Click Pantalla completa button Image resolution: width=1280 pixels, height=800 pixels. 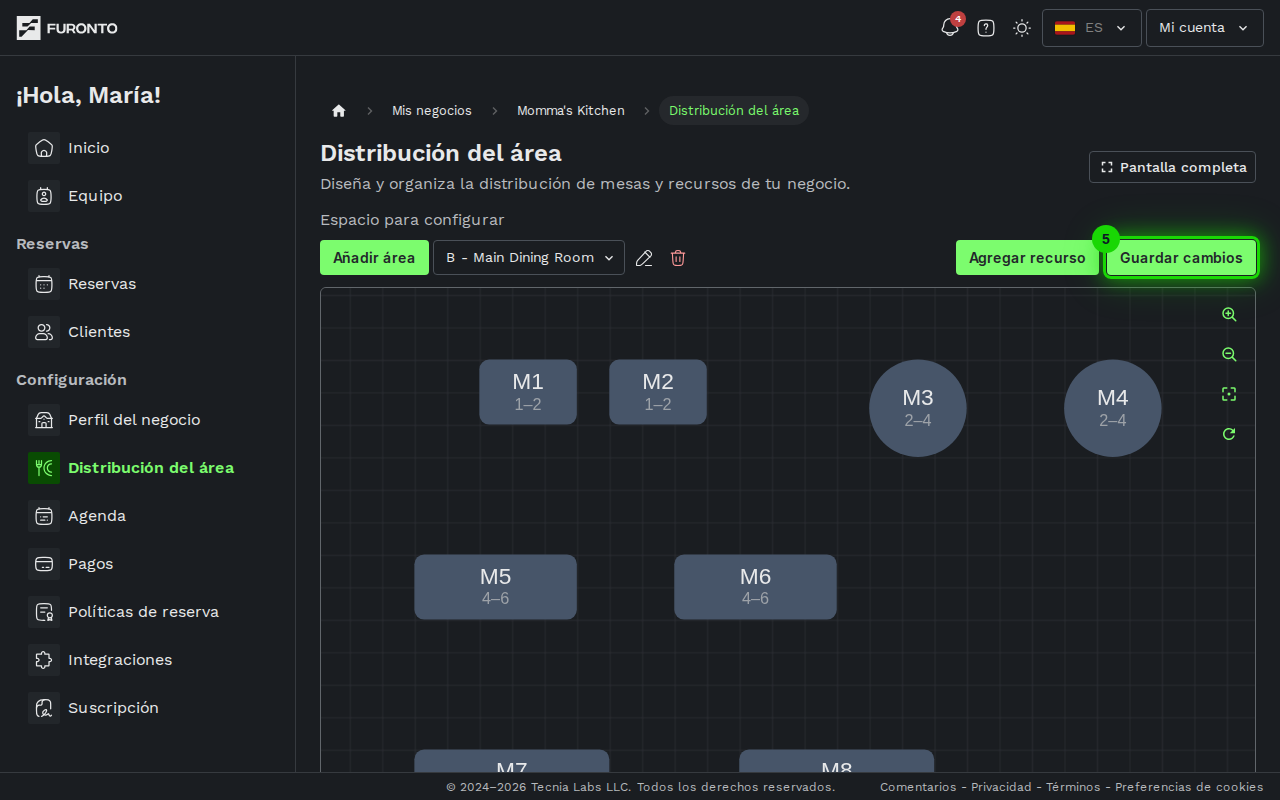1172,167
